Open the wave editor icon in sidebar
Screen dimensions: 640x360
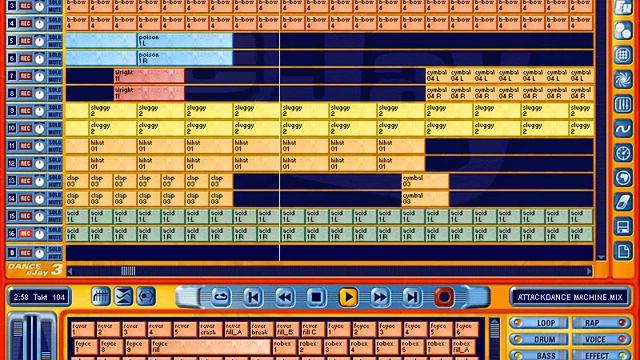click(623, 129)
